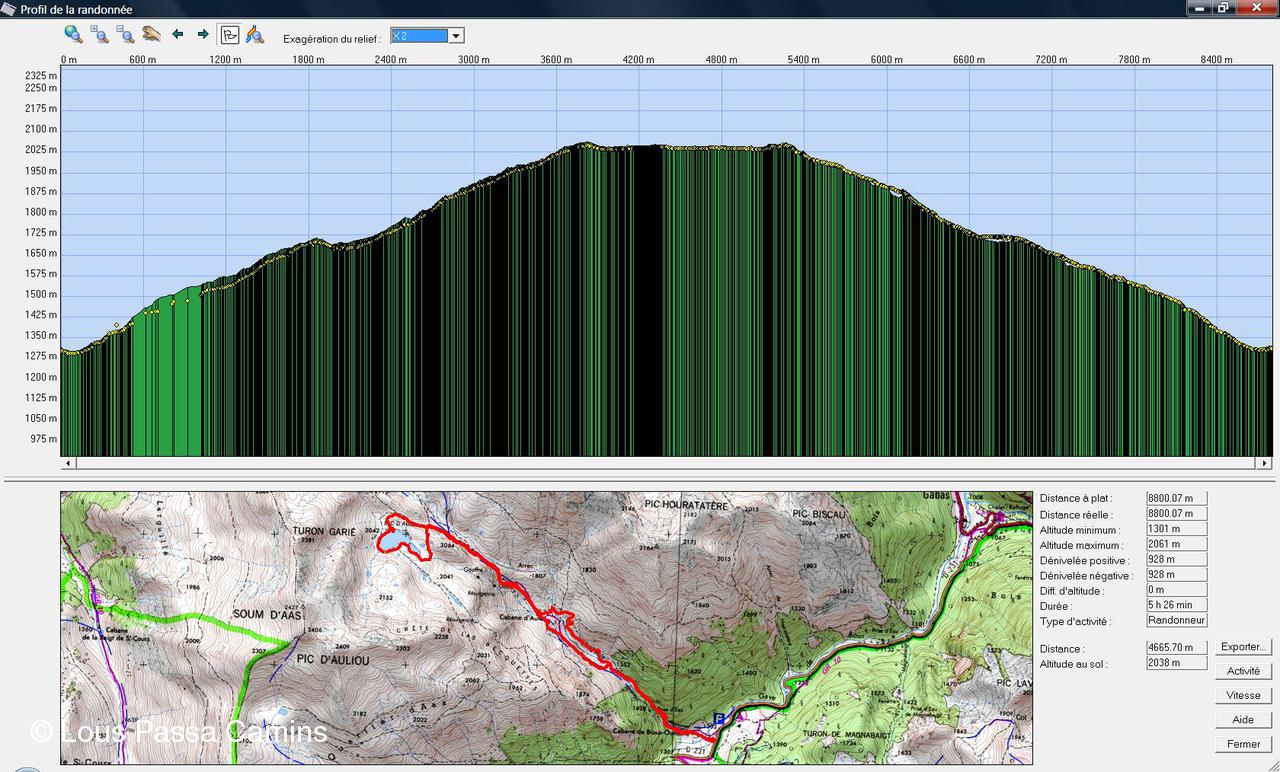
Task: Click the pencil magnifier icon in toolbar
Action: pyautogui.click(x=255, y=34)
